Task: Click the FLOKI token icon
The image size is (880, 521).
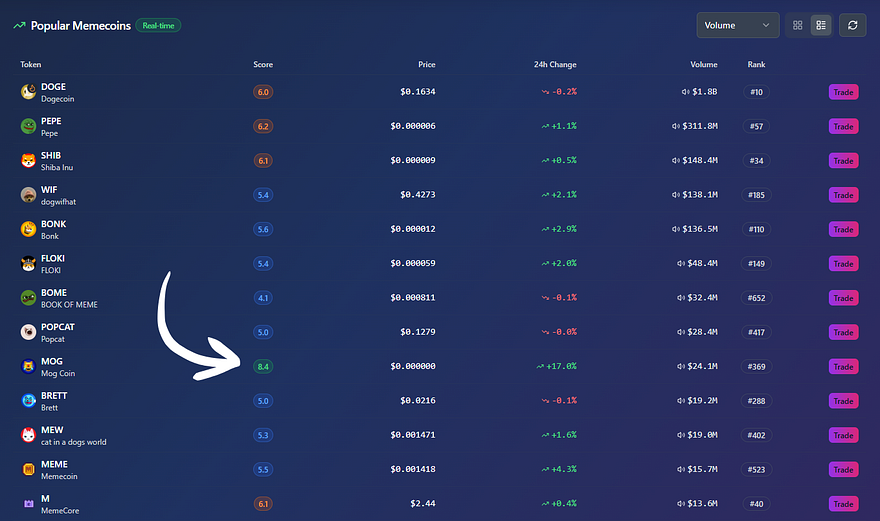Action: coord(28,264)
